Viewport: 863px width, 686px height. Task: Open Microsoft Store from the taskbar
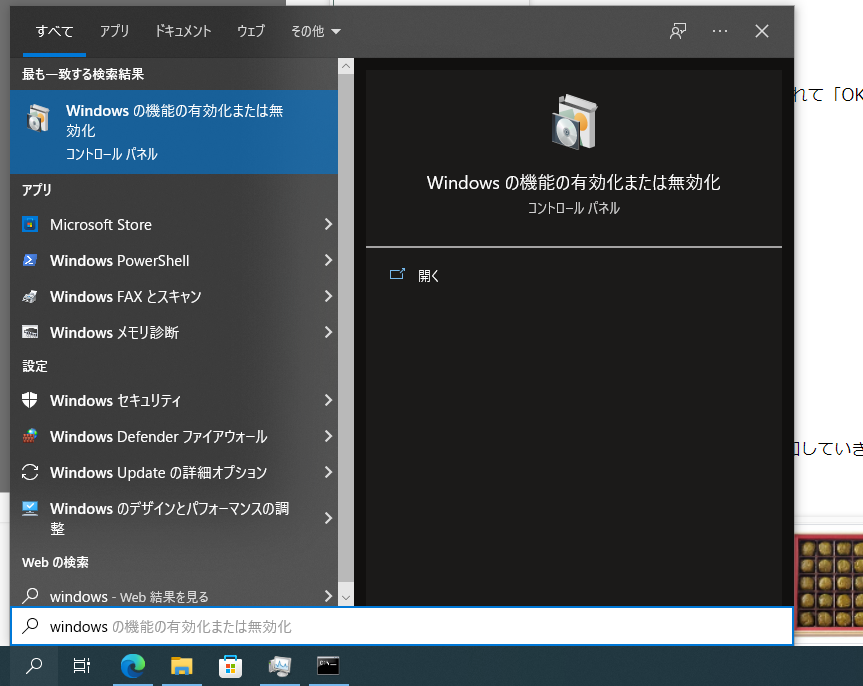(x=231, y=666)
